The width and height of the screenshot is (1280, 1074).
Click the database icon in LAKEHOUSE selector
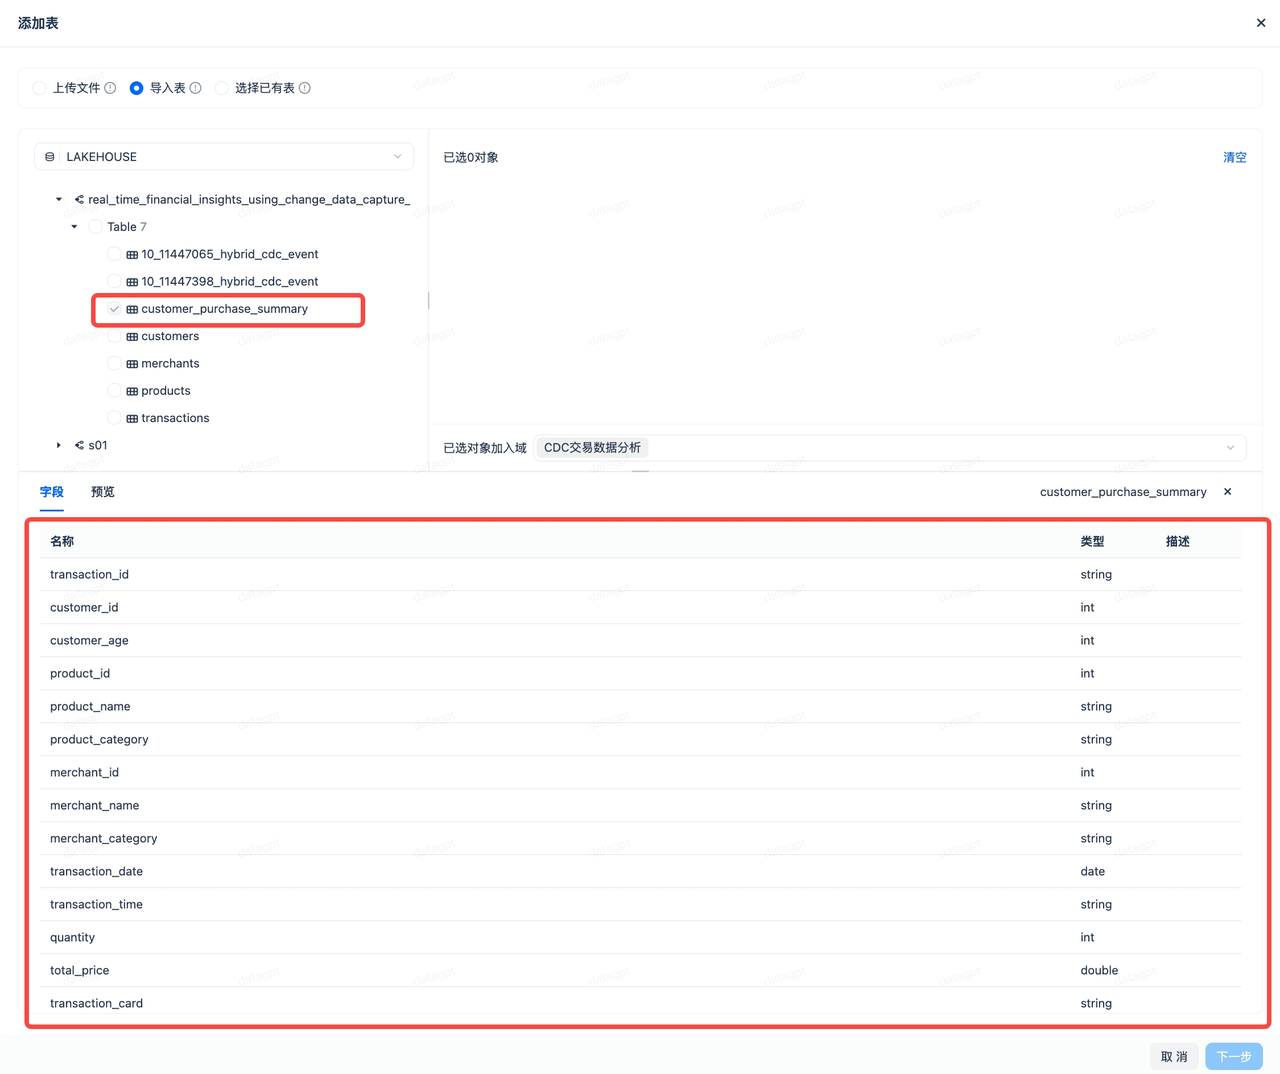(x=50, y=157)
